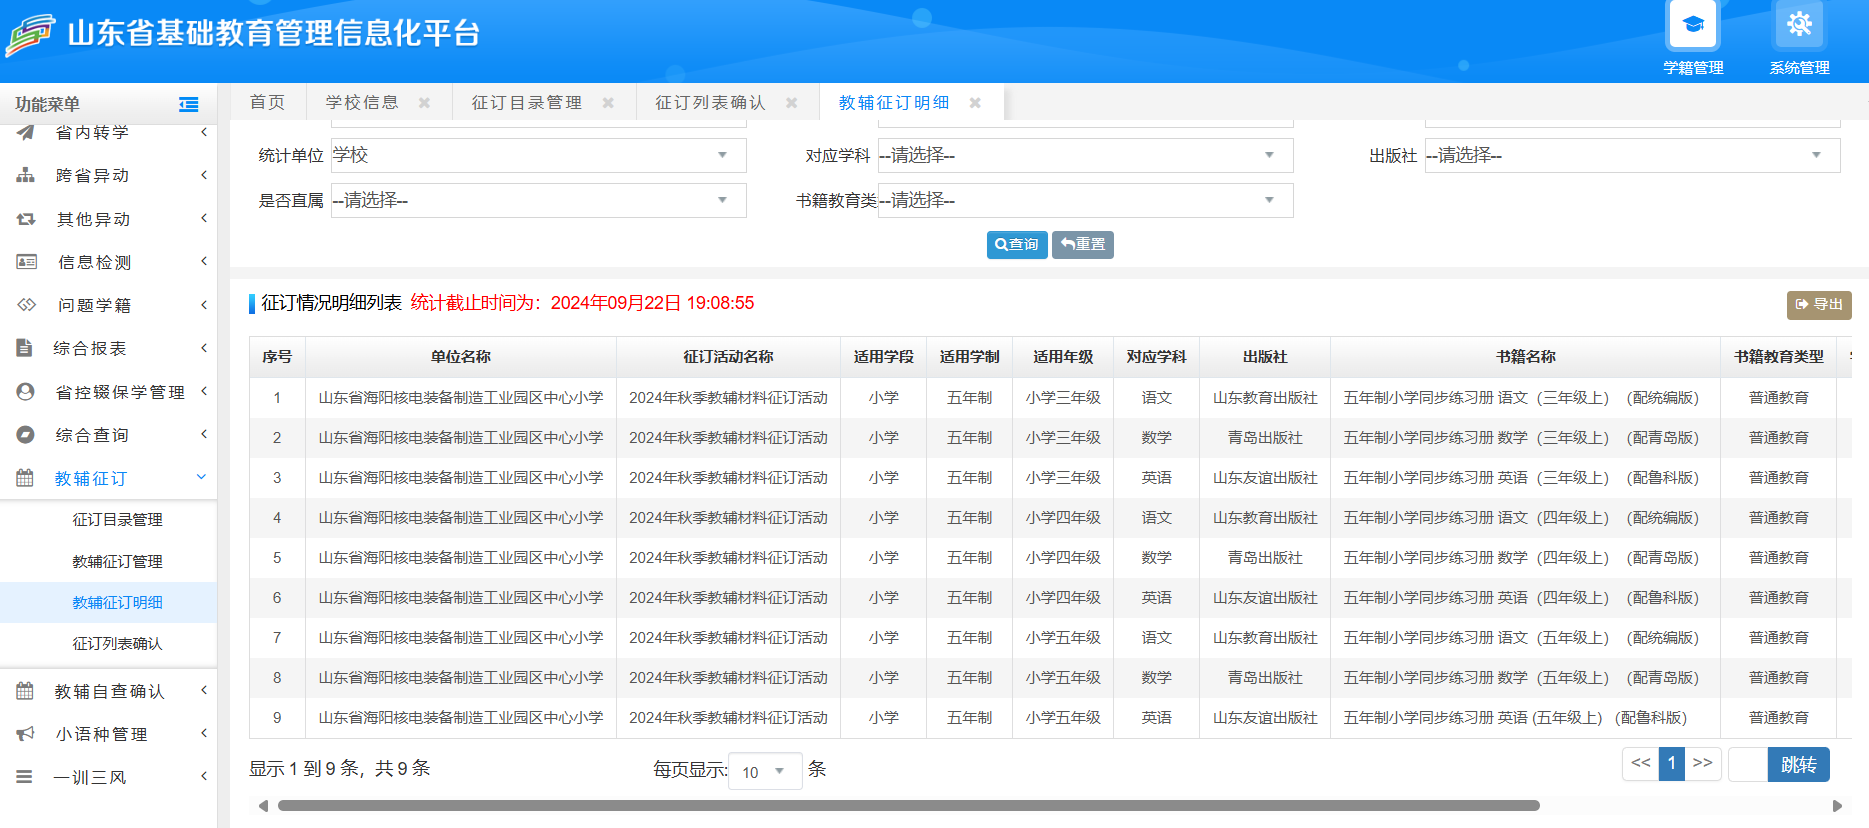Click the 其他异动 arrows icon
The image size is (1869, 828).
point(26,218)
